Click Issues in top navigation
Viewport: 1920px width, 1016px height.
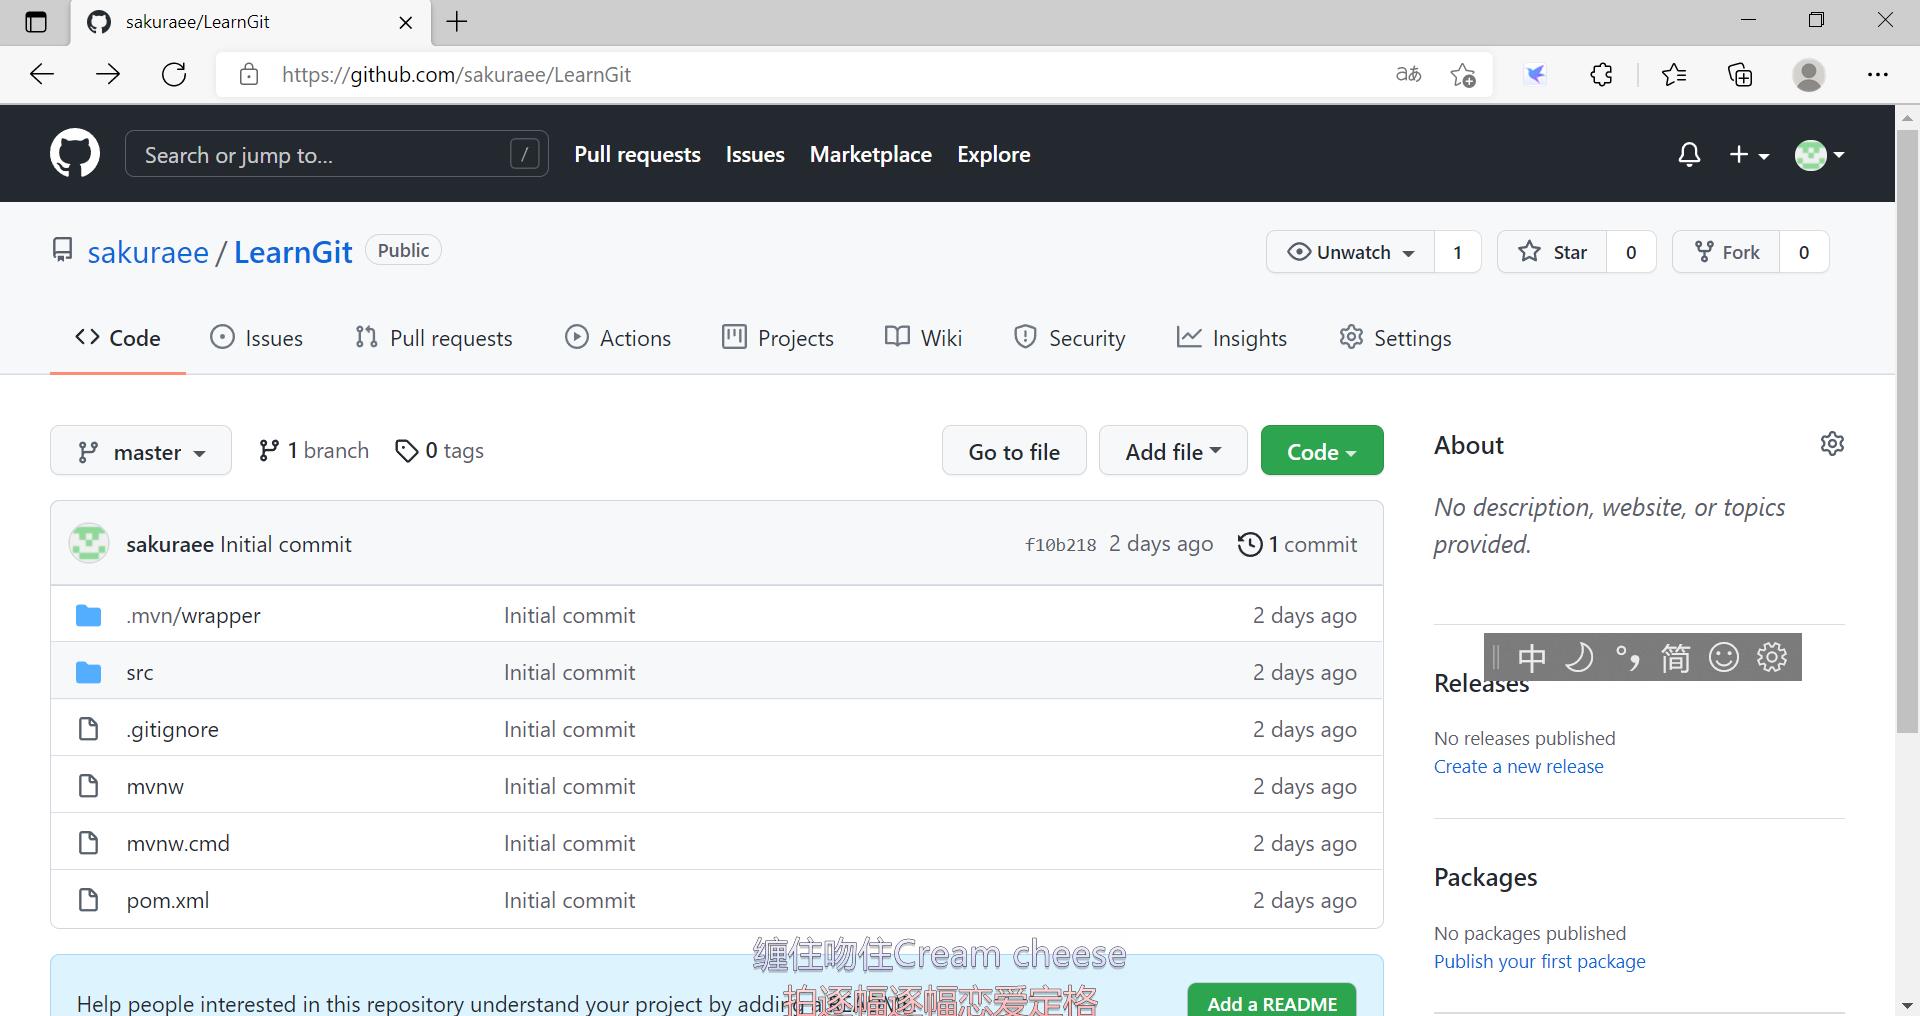(x=755, y=155)
